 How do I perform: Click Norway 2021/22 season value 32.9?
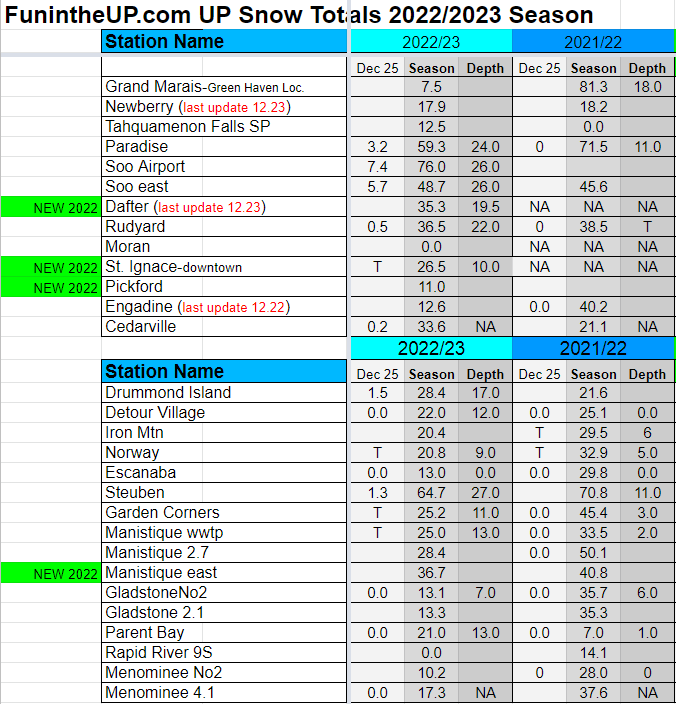[593, 453]
